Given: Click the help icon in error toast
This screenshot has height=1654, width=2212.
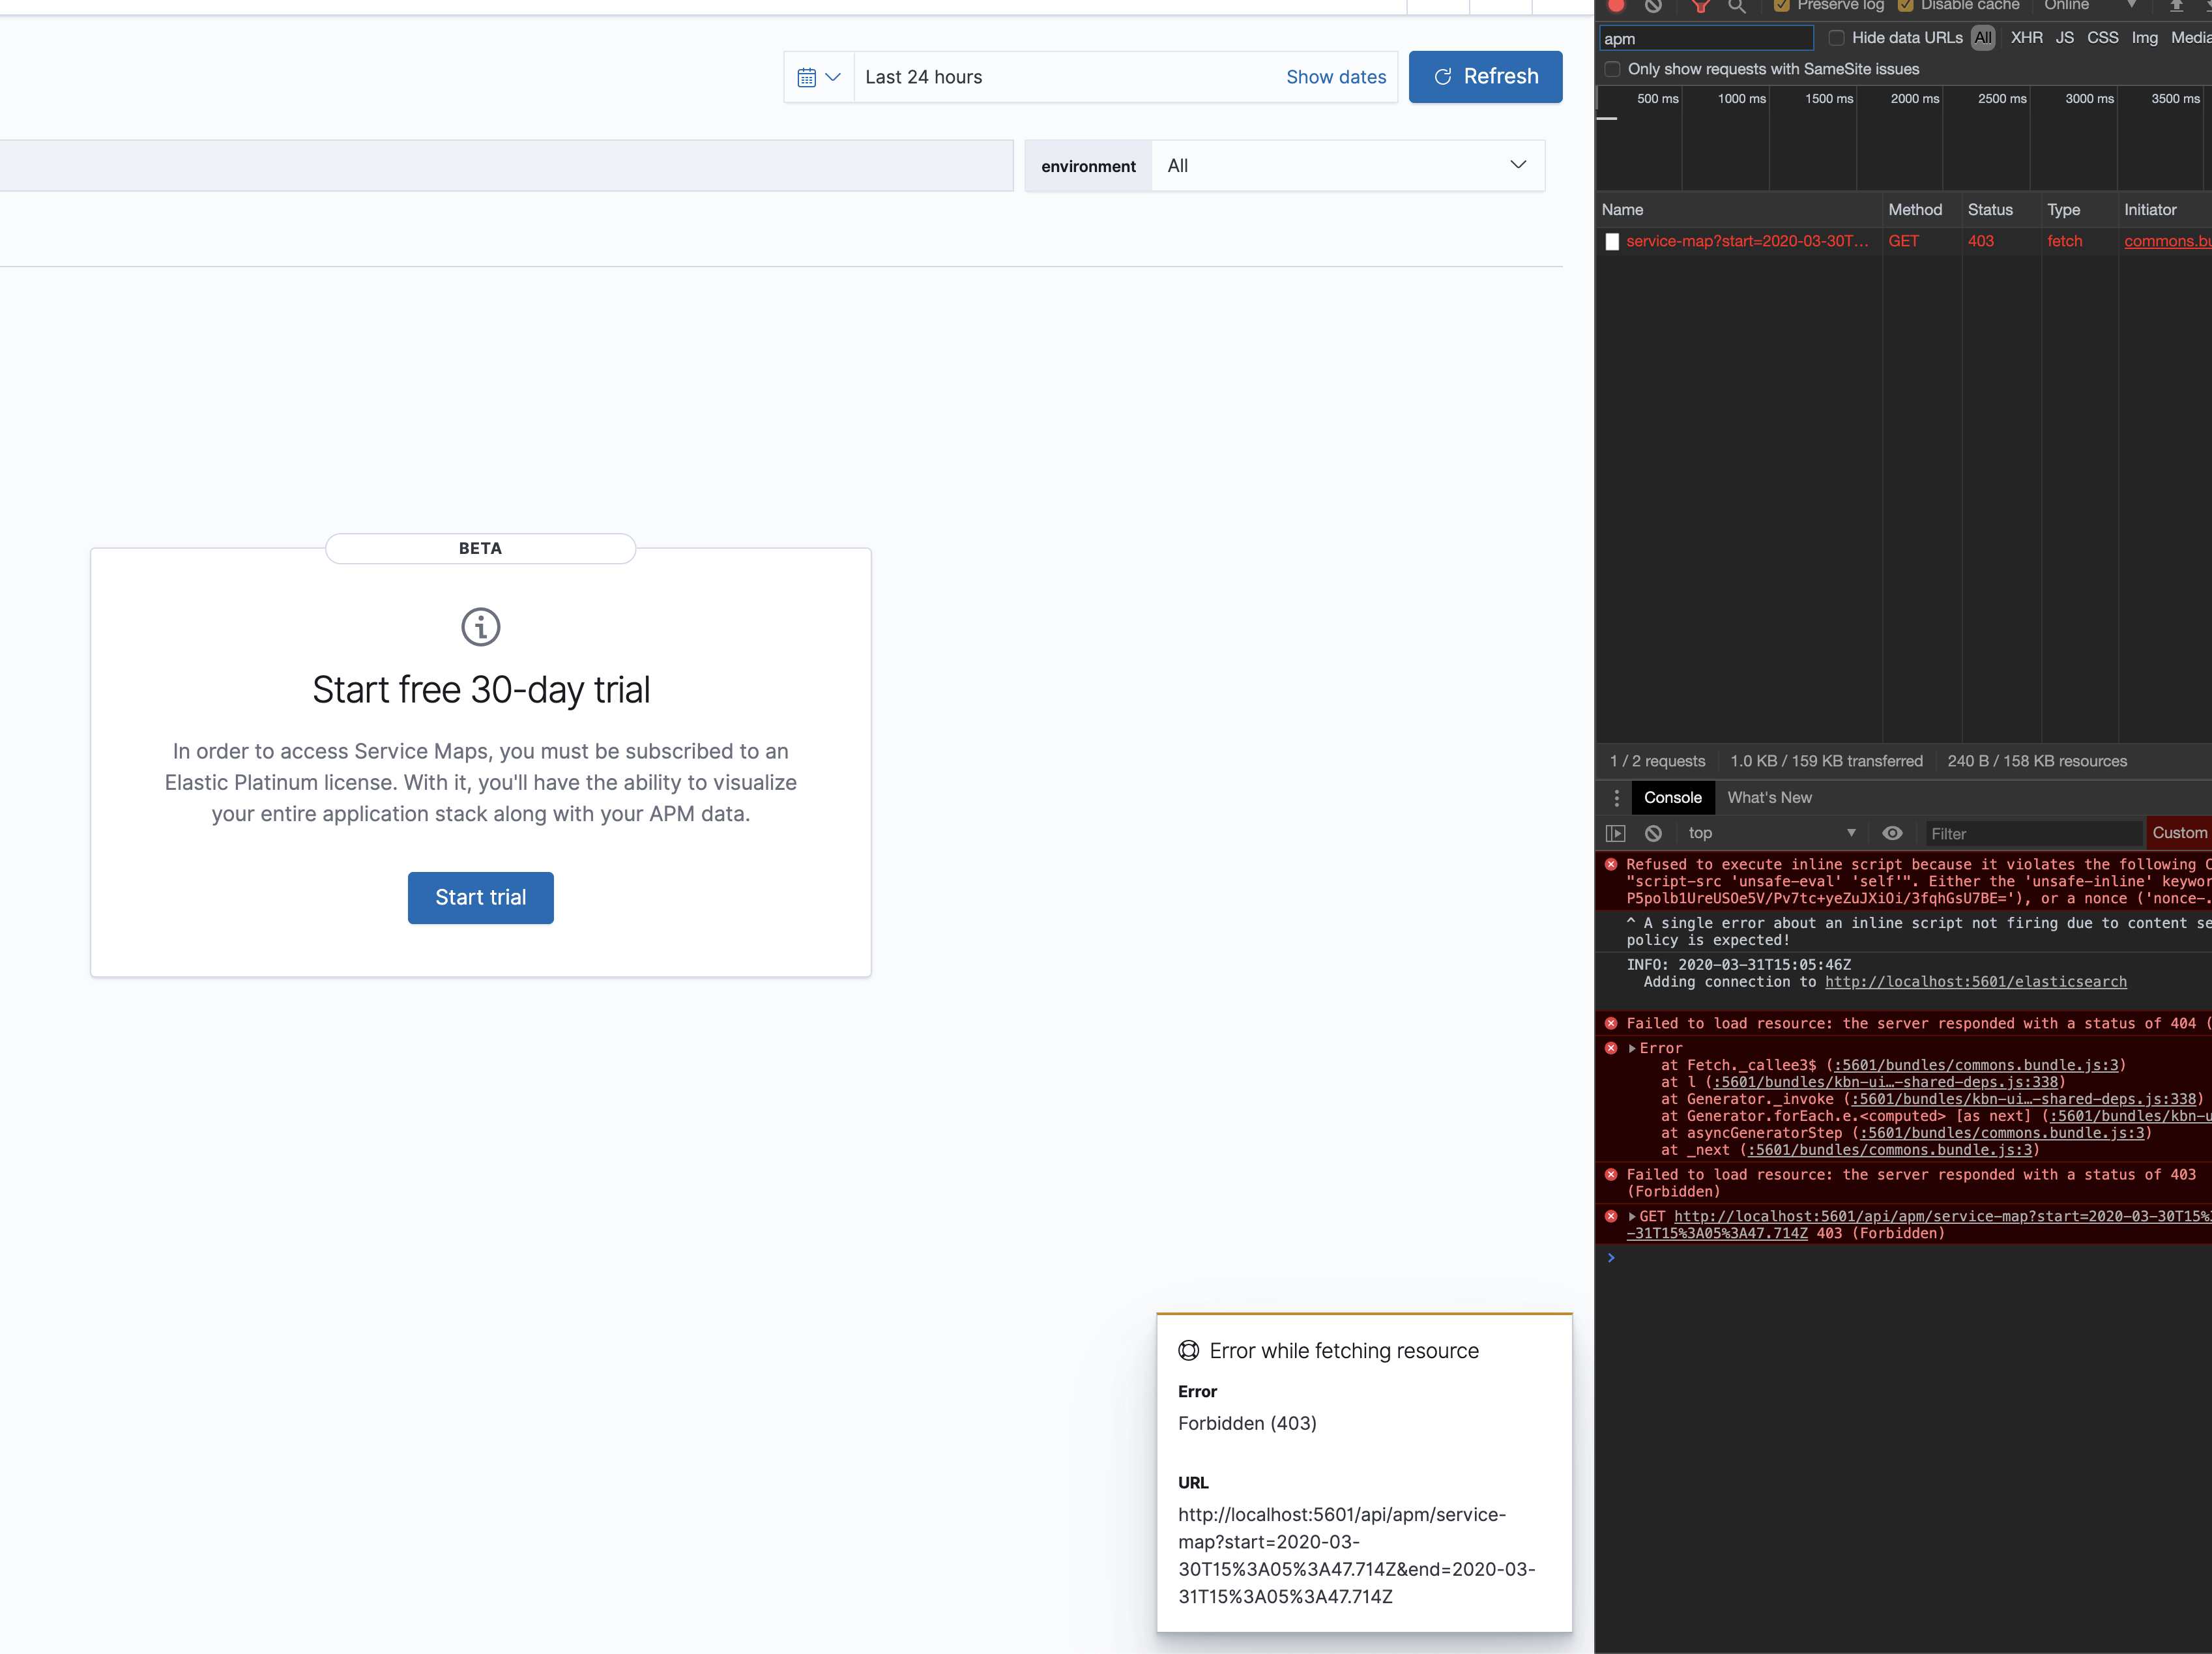Looking at the screenshot, I should click(1188, 1351).
